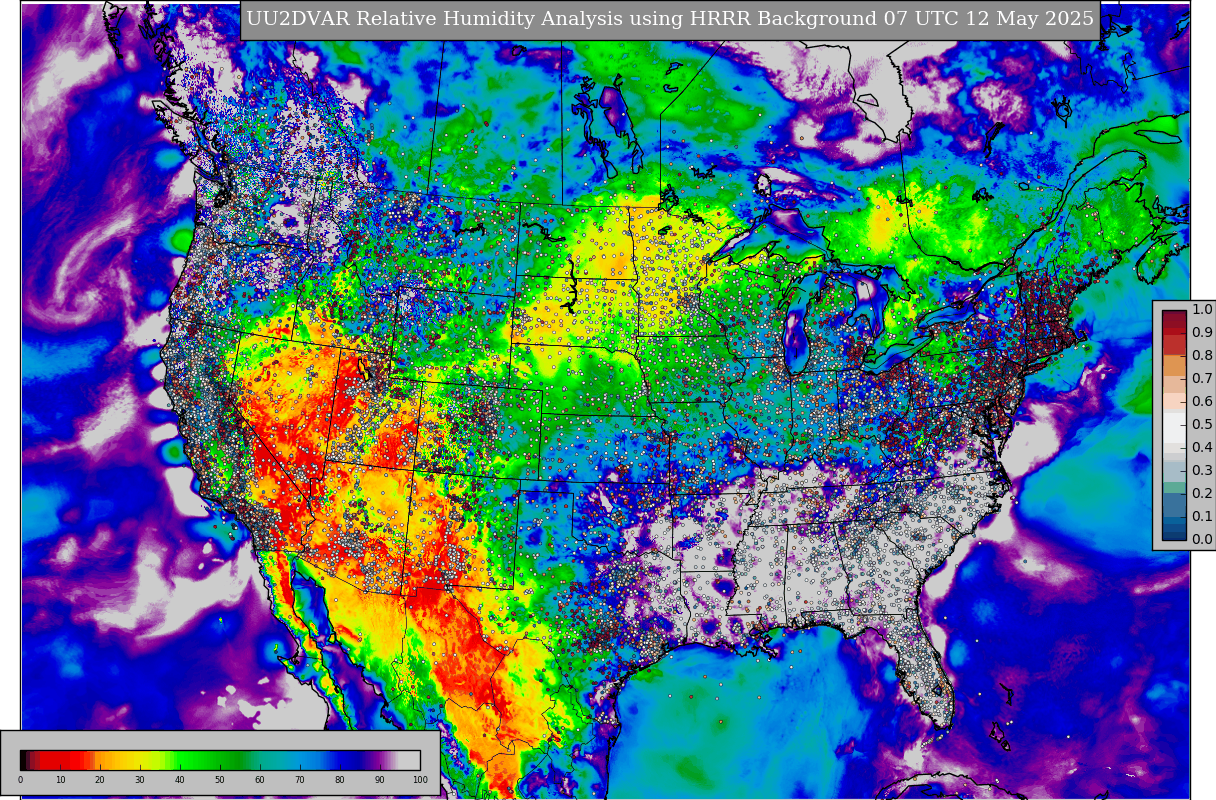The image size is (1216, 800).
Task: Click the 70 tick label on humidity colorbar
Action: pos(300,780)
